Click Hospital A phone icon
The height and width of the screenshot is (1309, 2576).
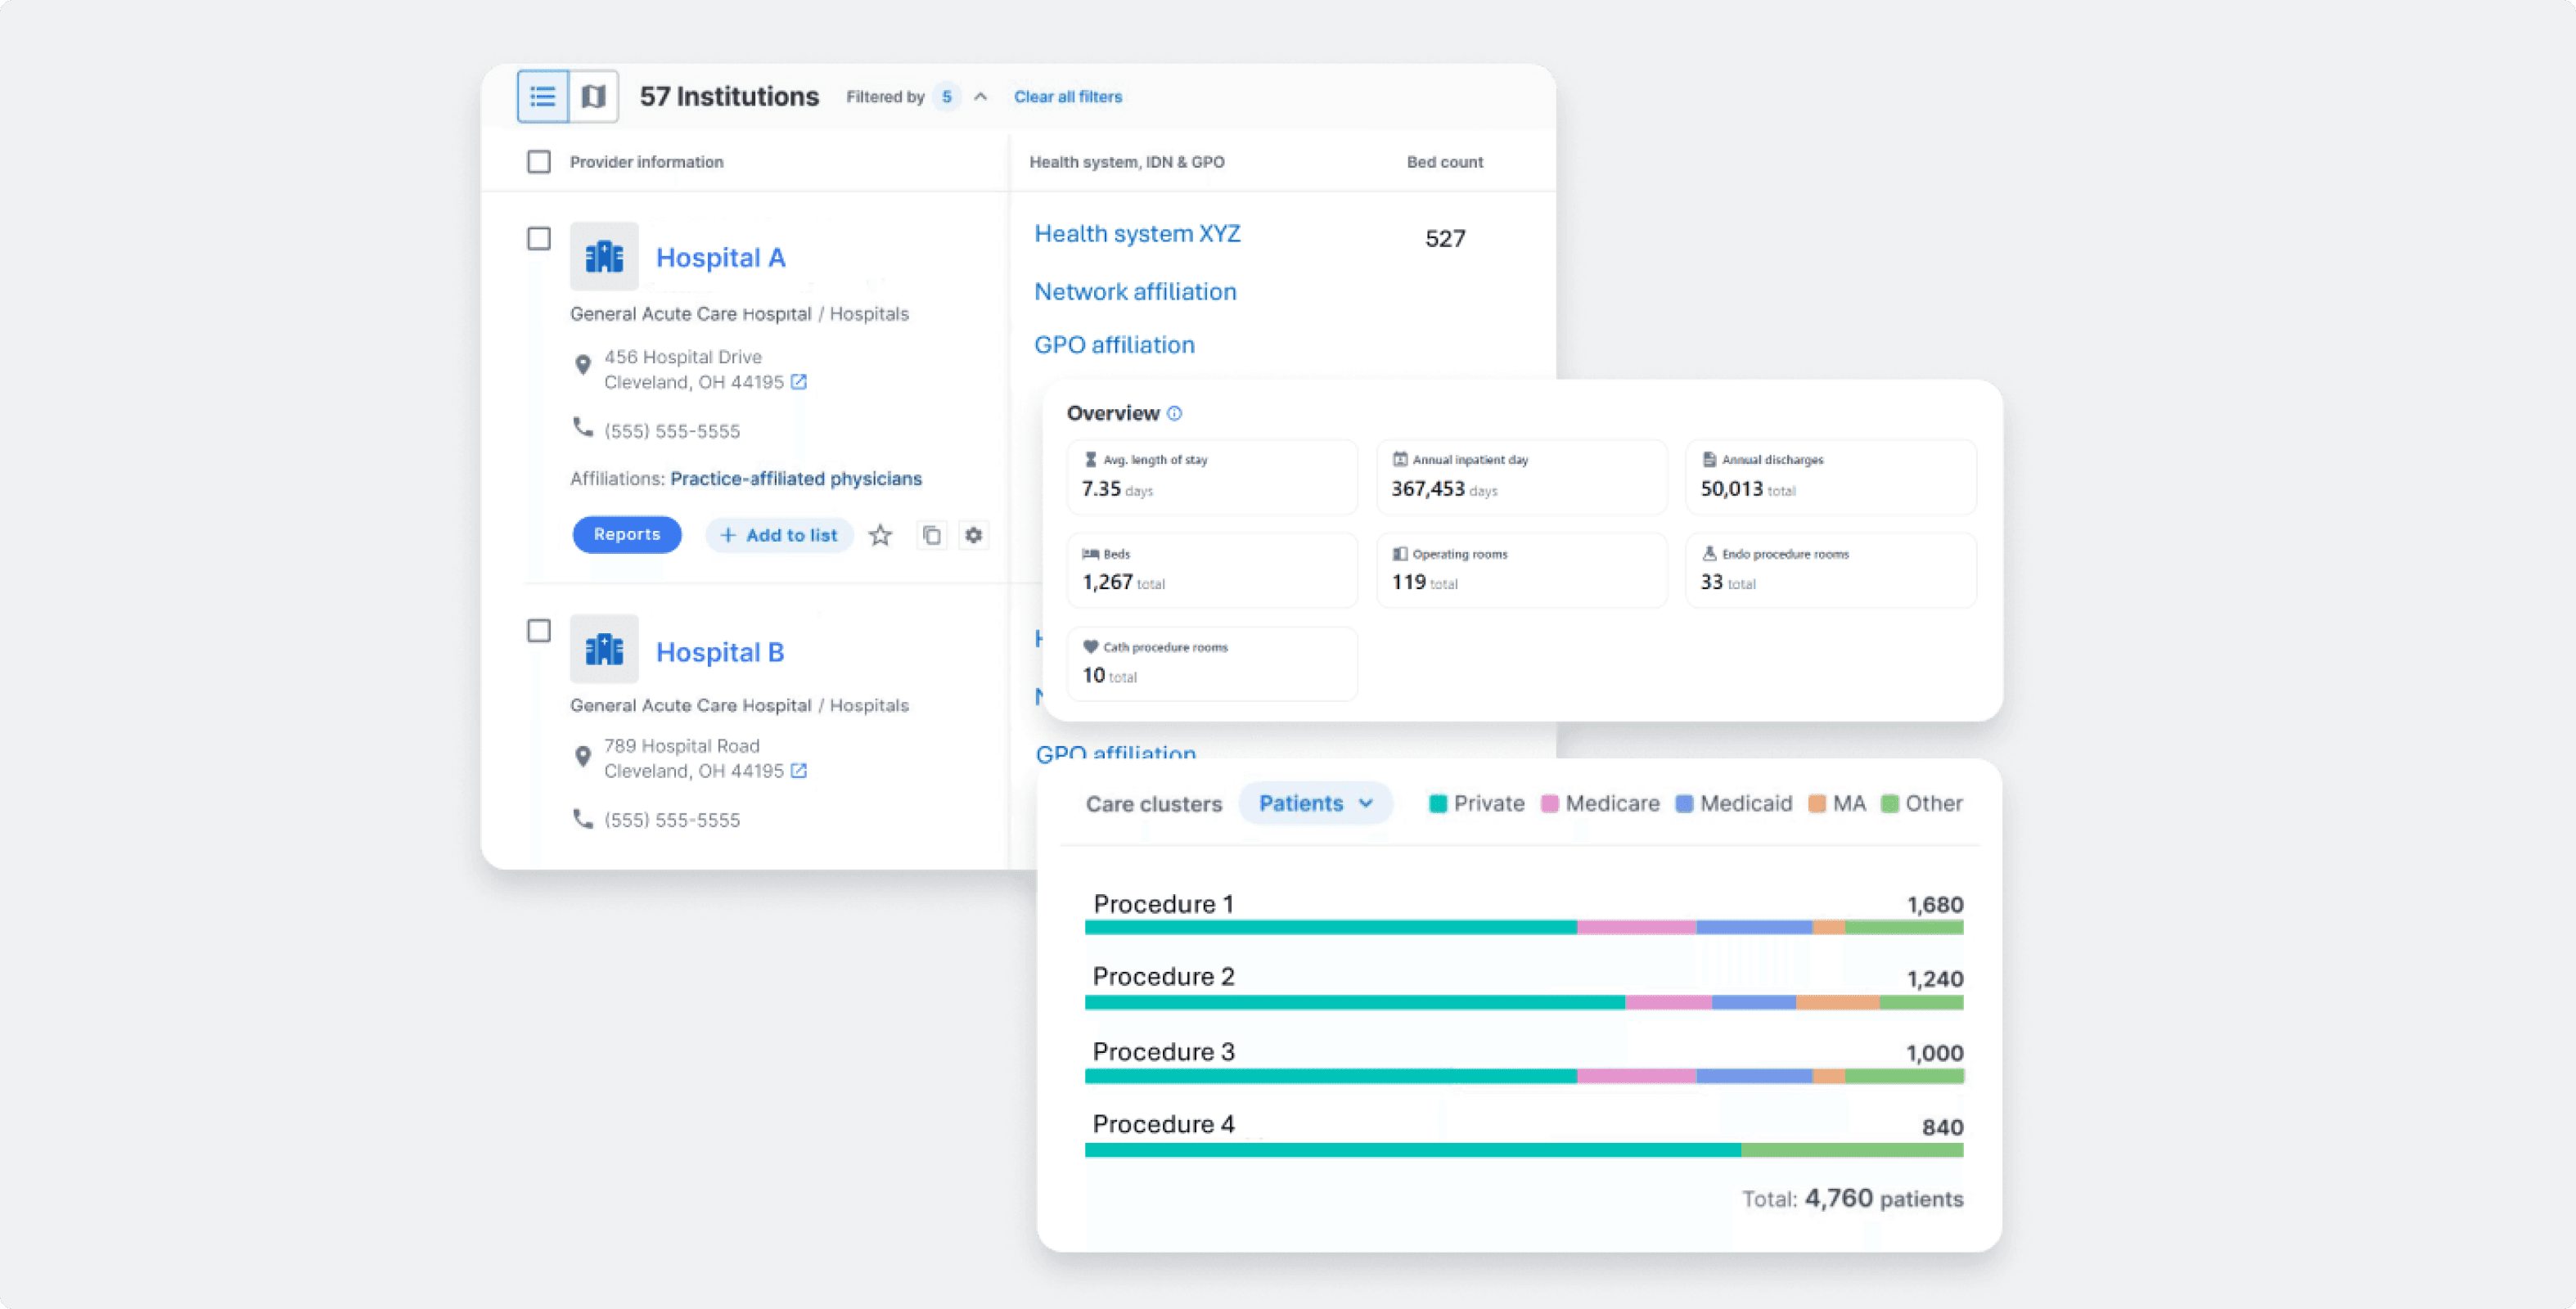pos(583,427)
